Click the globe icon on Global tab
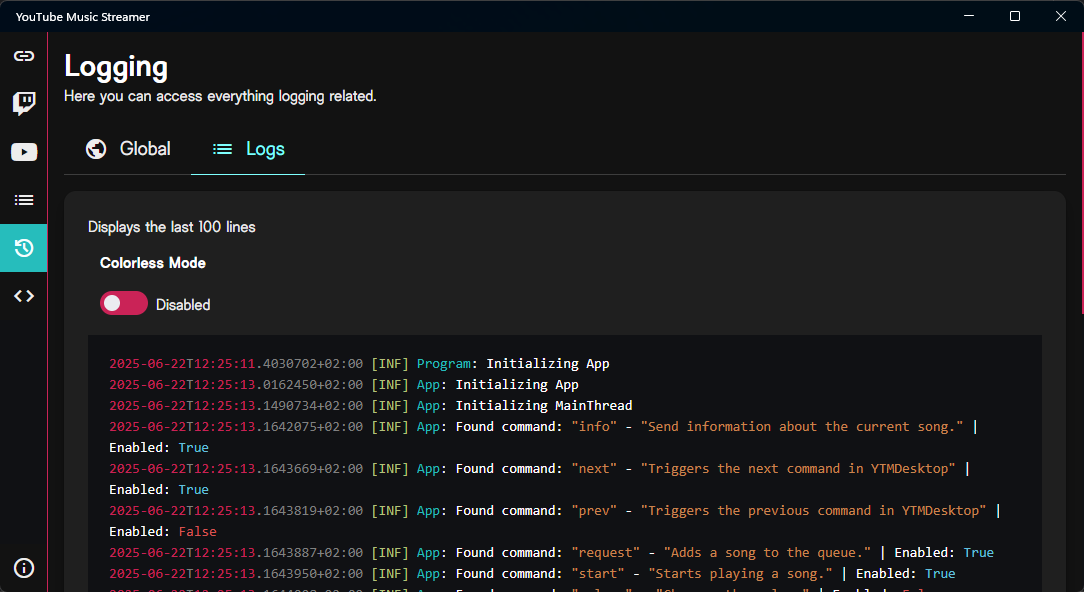Viewport: 1084px width, 592px height. point(96,149)
